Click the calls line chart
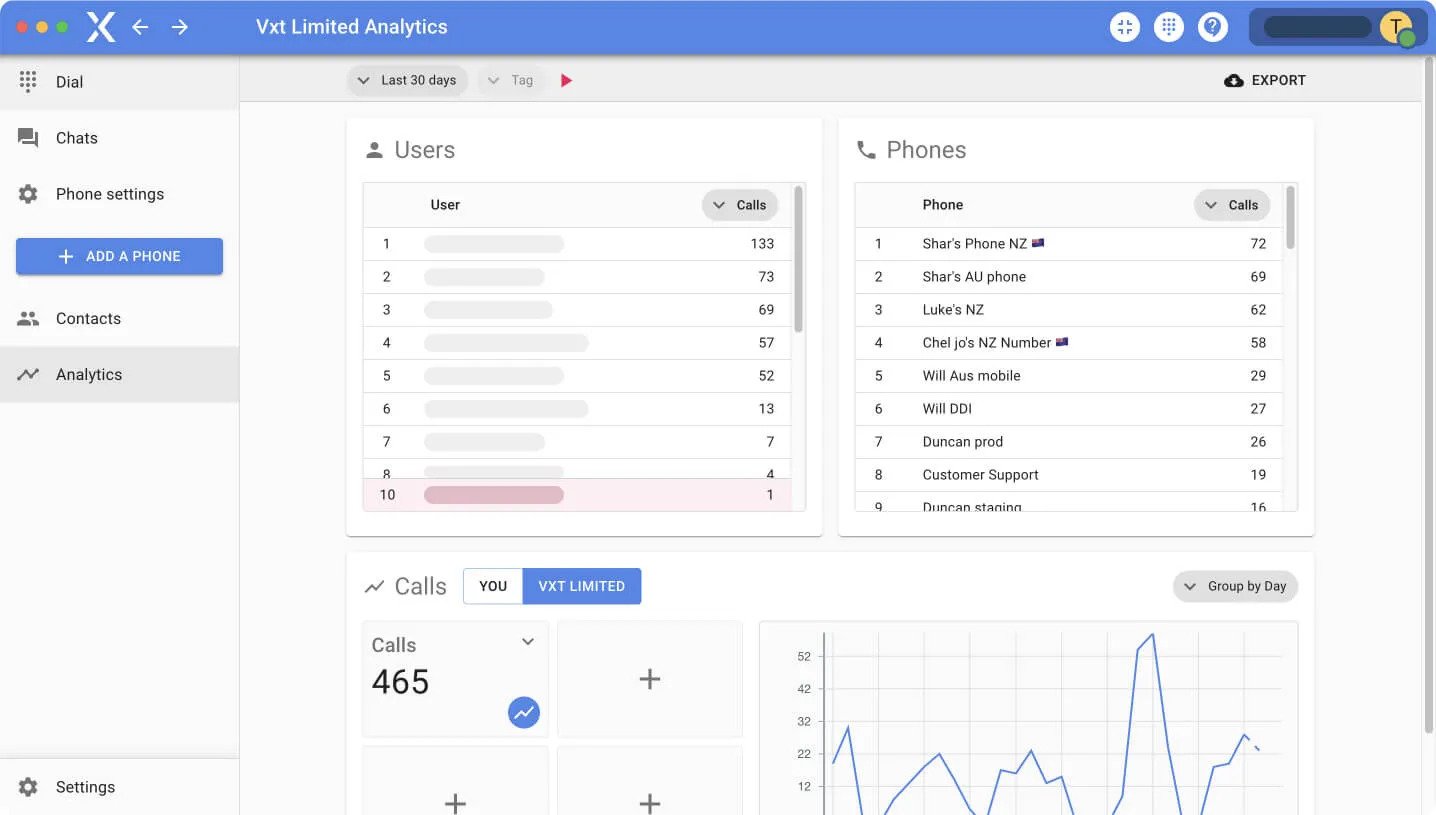1436x815 pixels. [x=1028, y=718]
